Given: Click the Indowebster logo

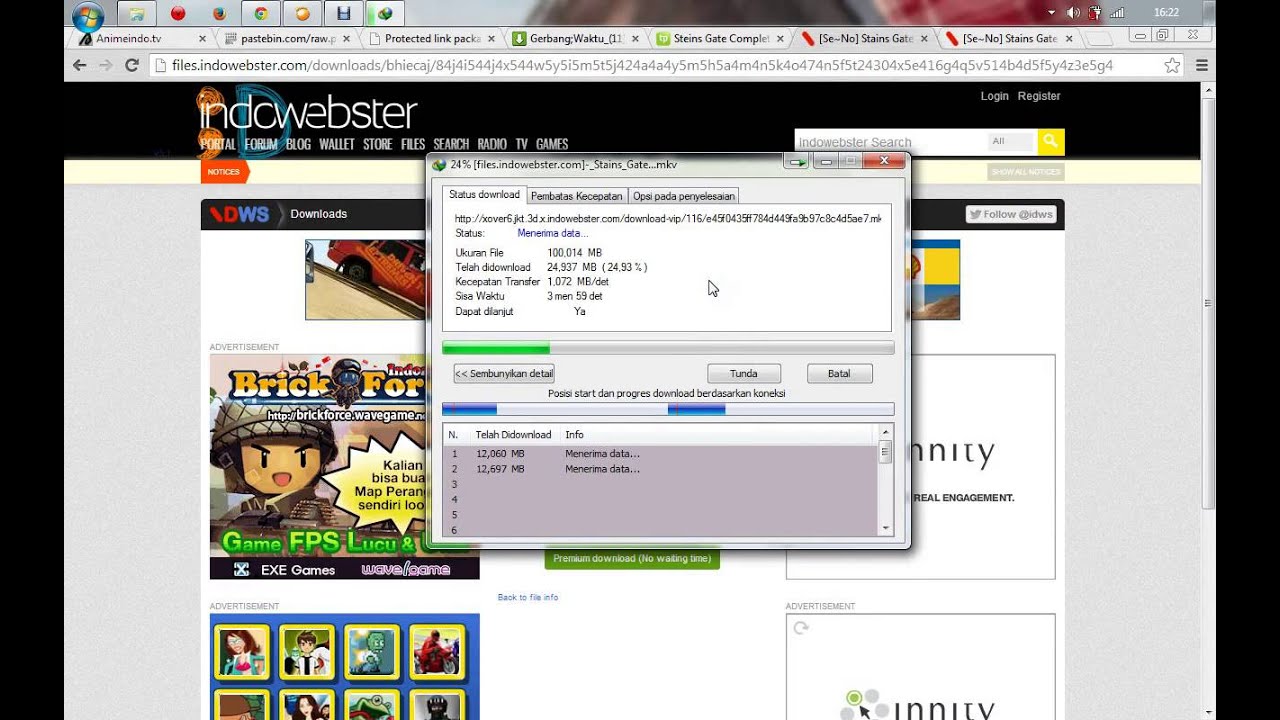Looking at the screenshot, I should pyautogui.click(x=307, y=112).
